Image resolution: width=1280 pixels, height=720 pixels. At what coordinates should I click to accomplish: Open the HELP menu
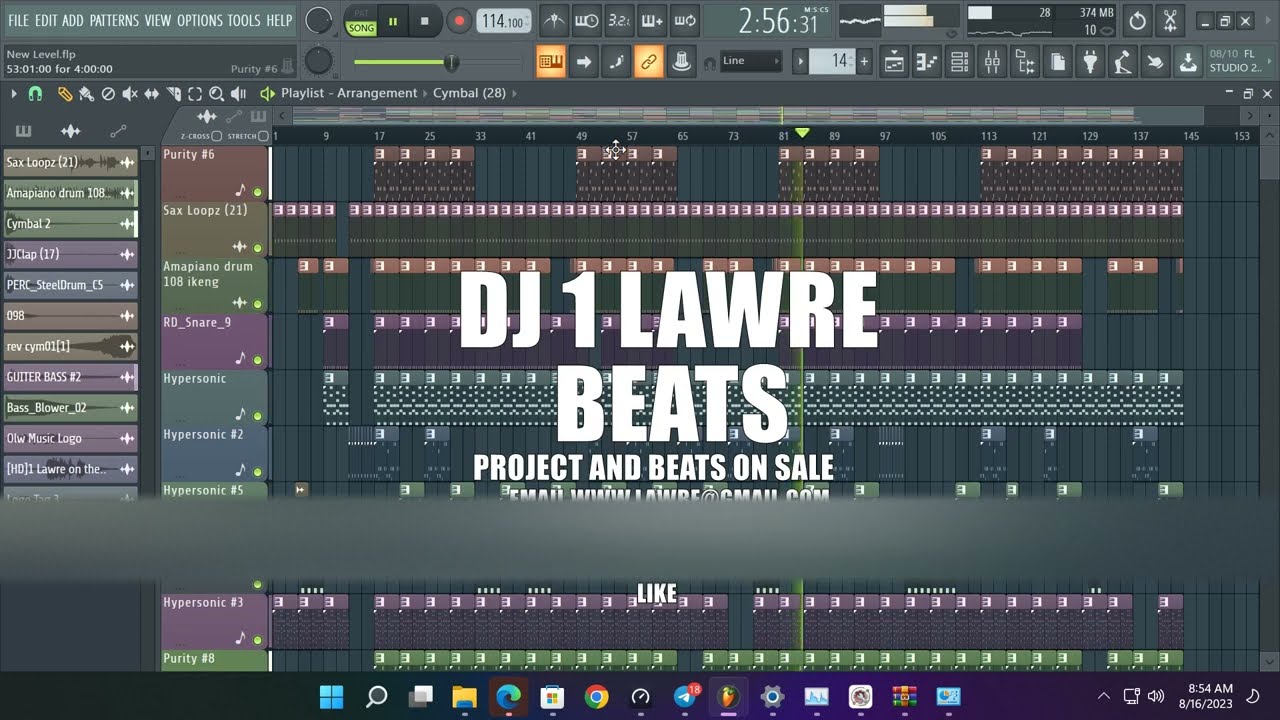click(x=279, y=20)
